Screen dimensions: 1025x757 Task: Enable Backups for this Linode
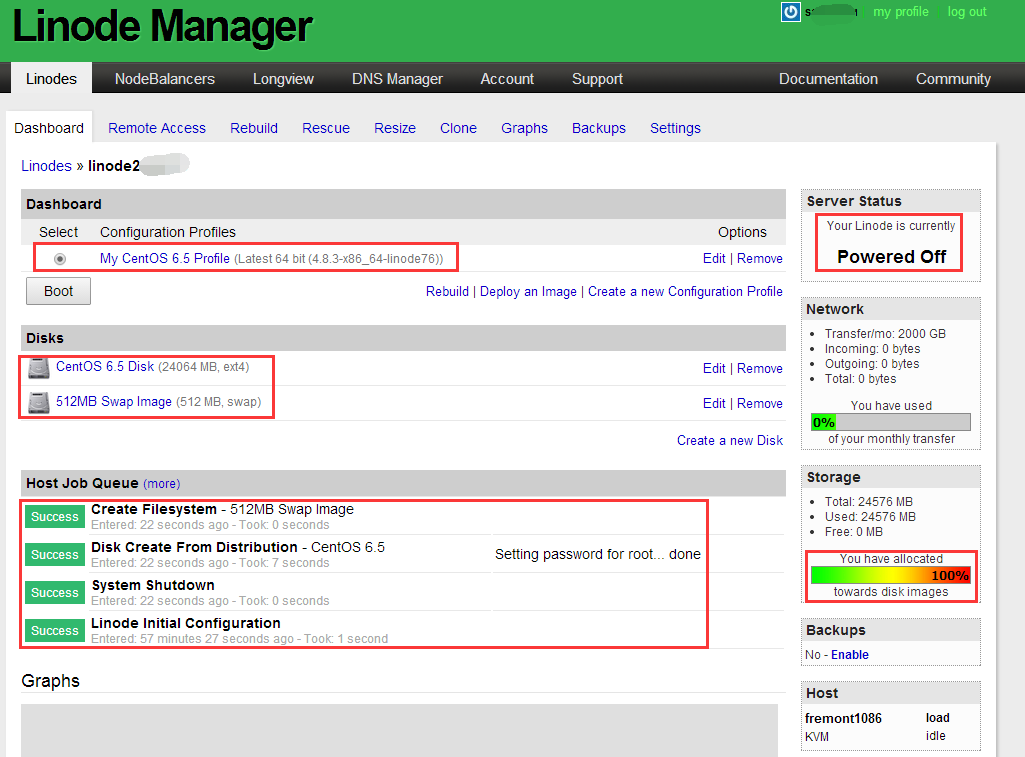pos(850,654)
